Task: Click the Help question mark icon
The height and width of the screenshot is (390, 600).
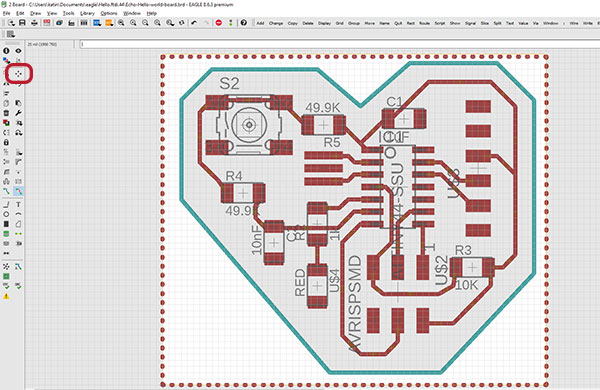Action: tap(243, 23)
